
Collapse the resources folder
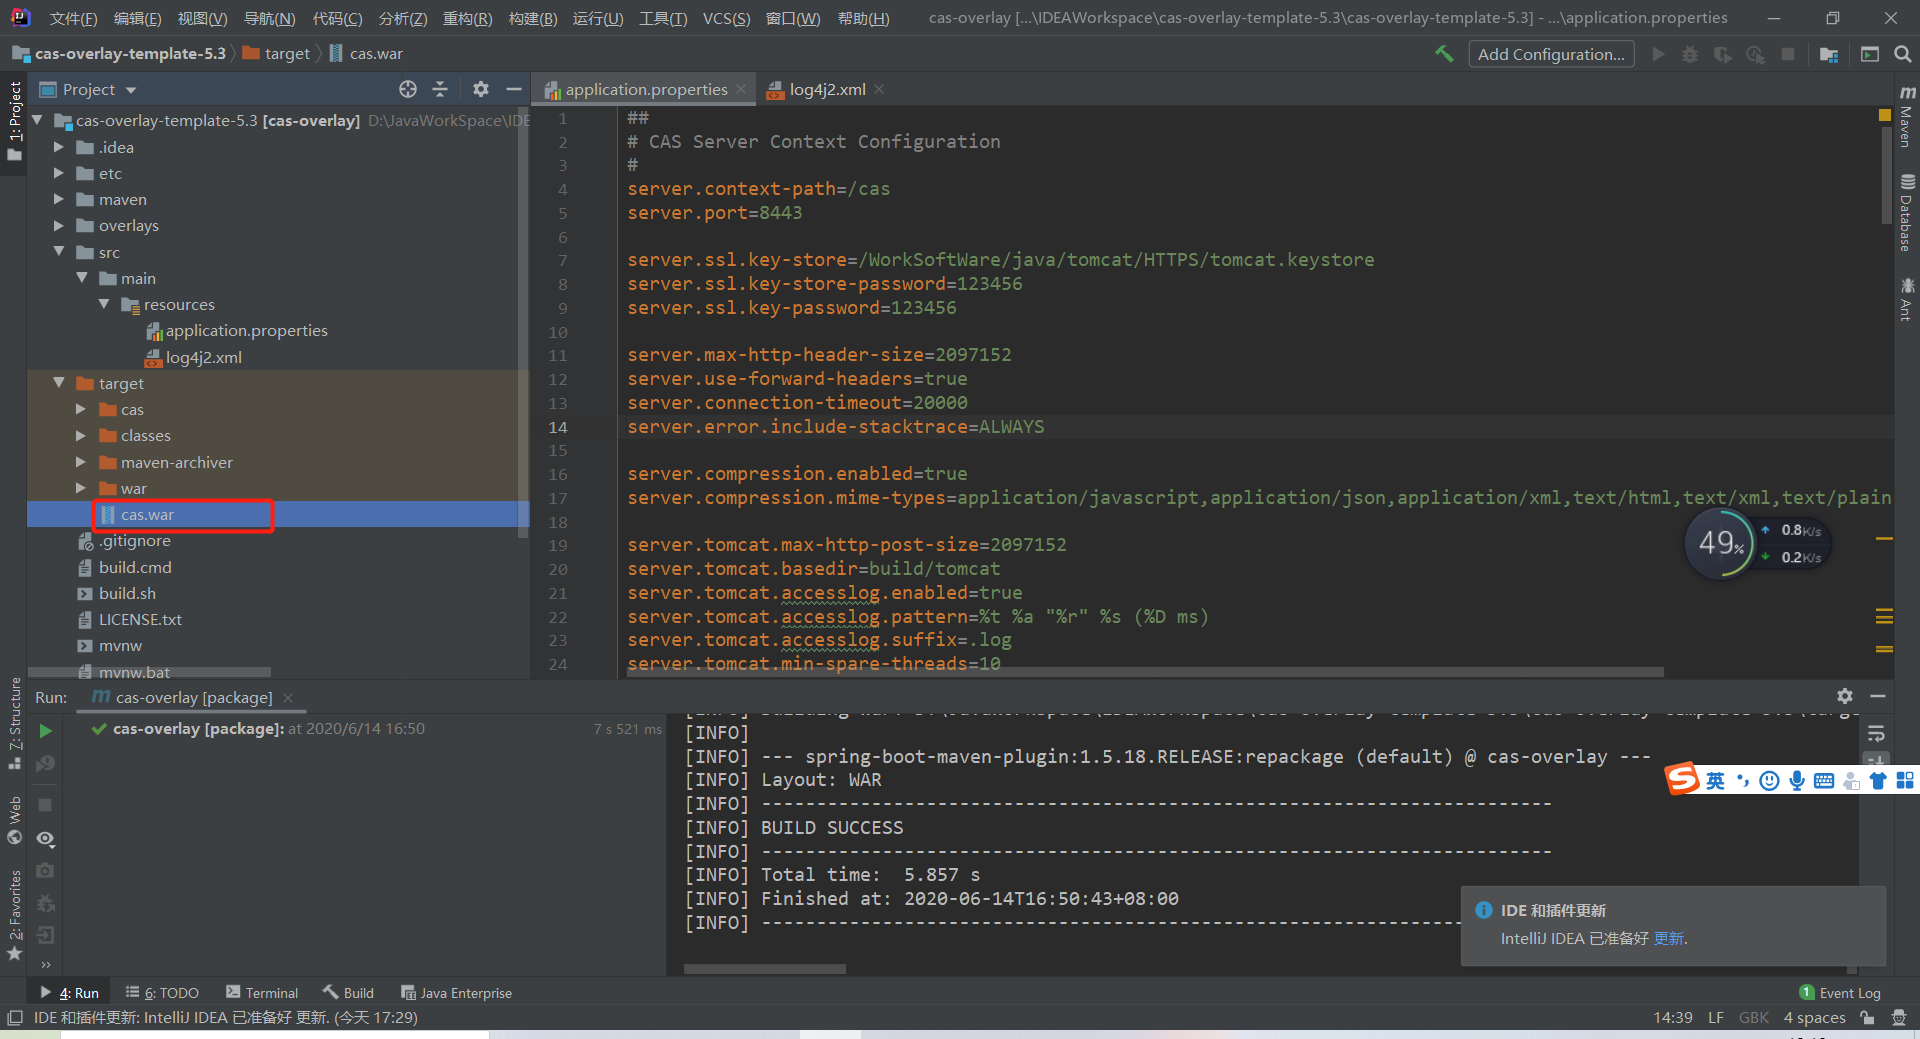click(104, 304)
